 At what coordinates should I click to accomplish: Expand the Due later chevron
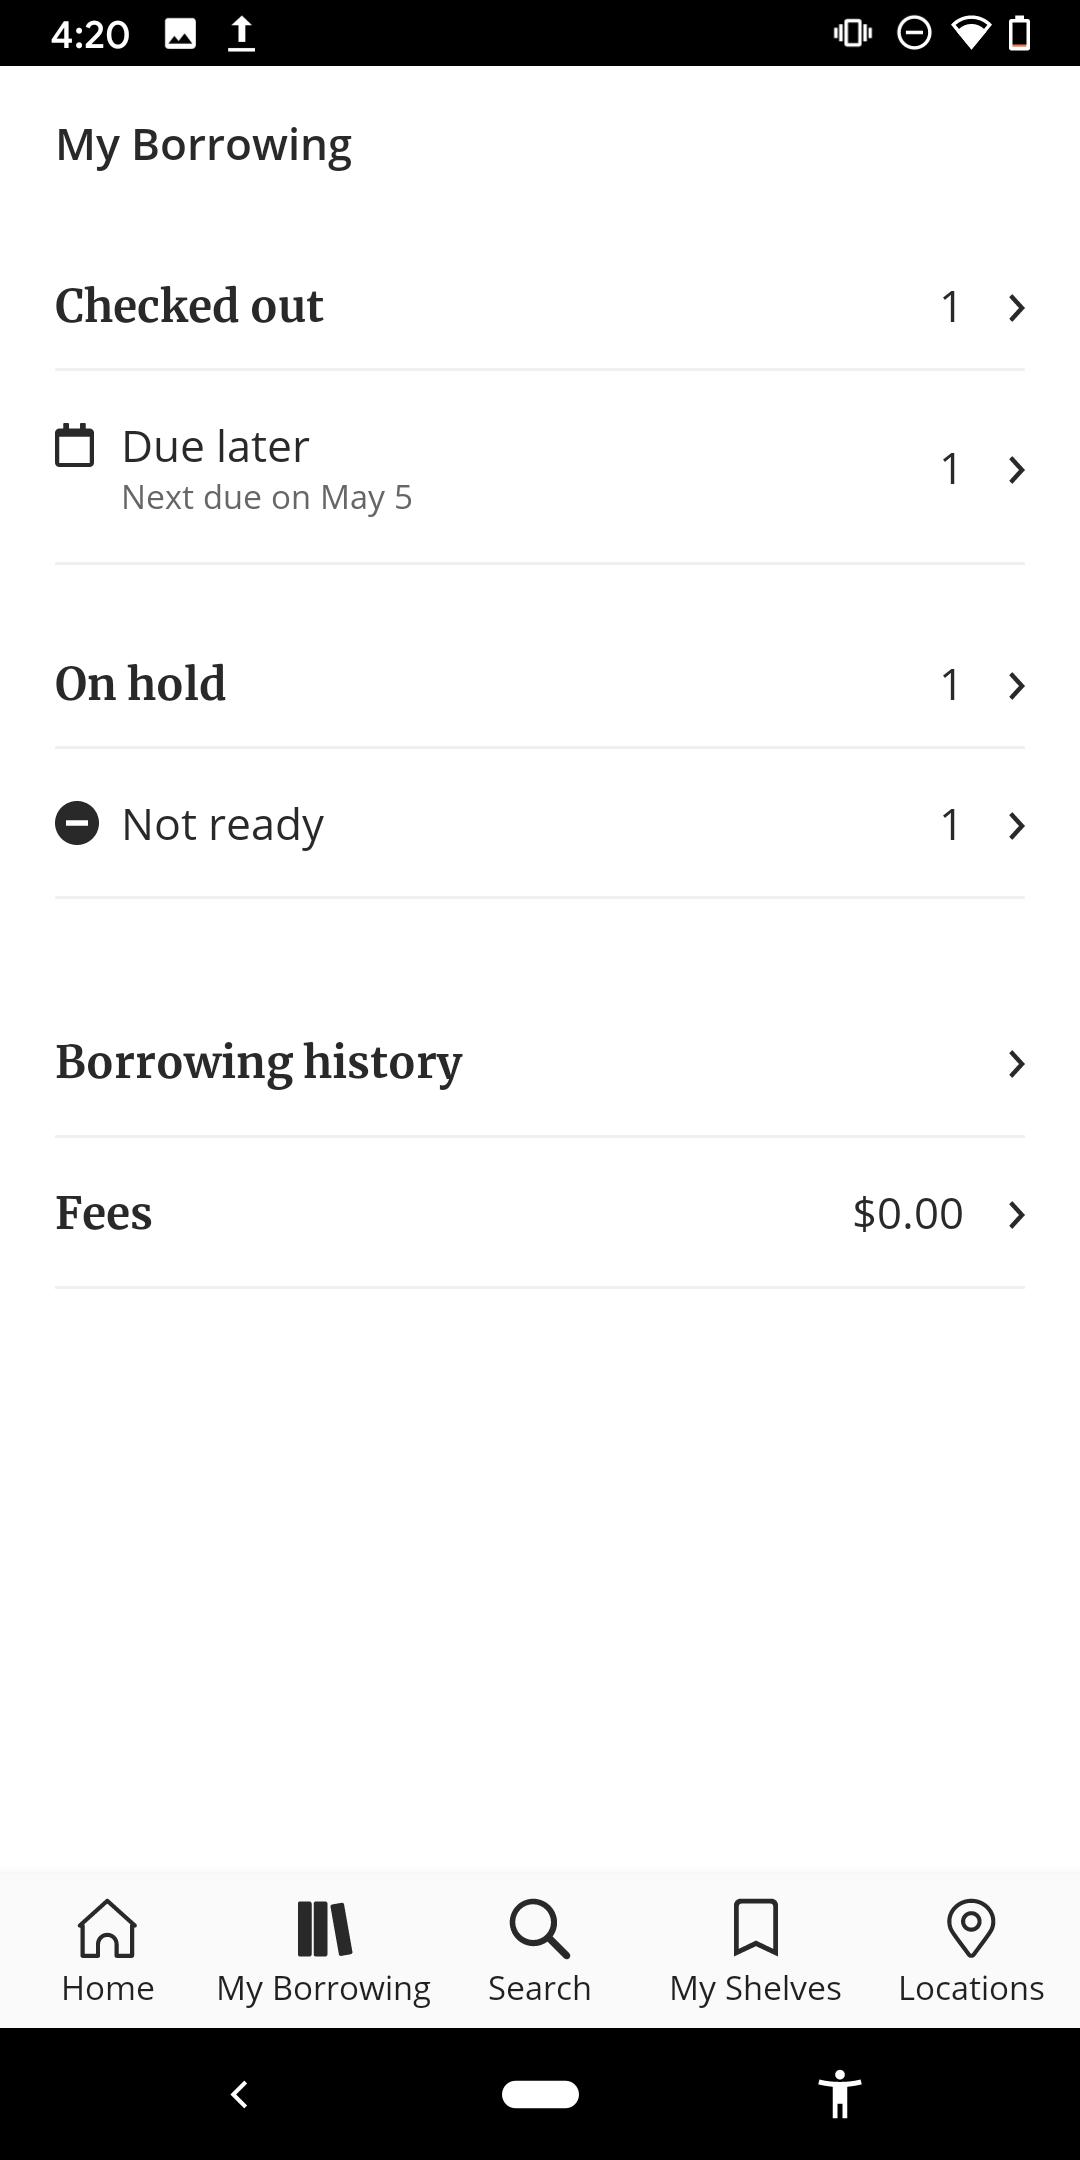[x=1016, y=469]
